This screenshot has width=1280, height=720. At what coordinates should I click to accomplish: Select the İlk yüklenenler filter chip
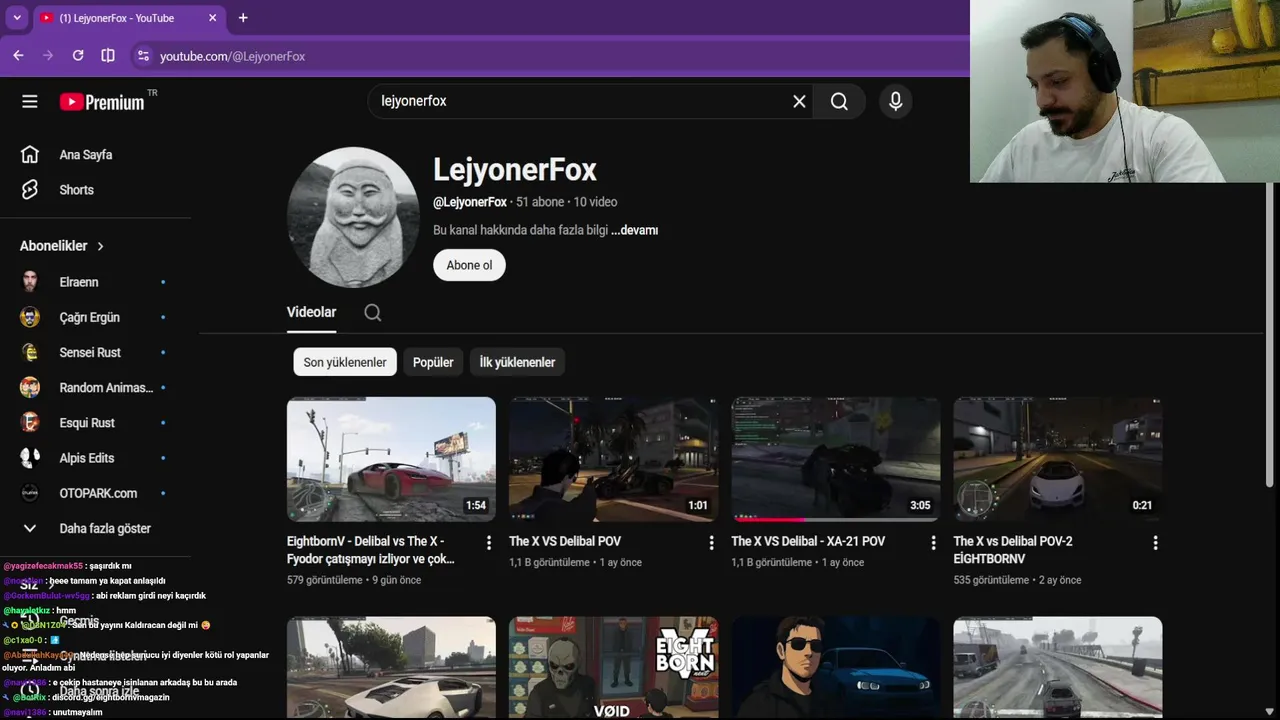click(517, 362)
